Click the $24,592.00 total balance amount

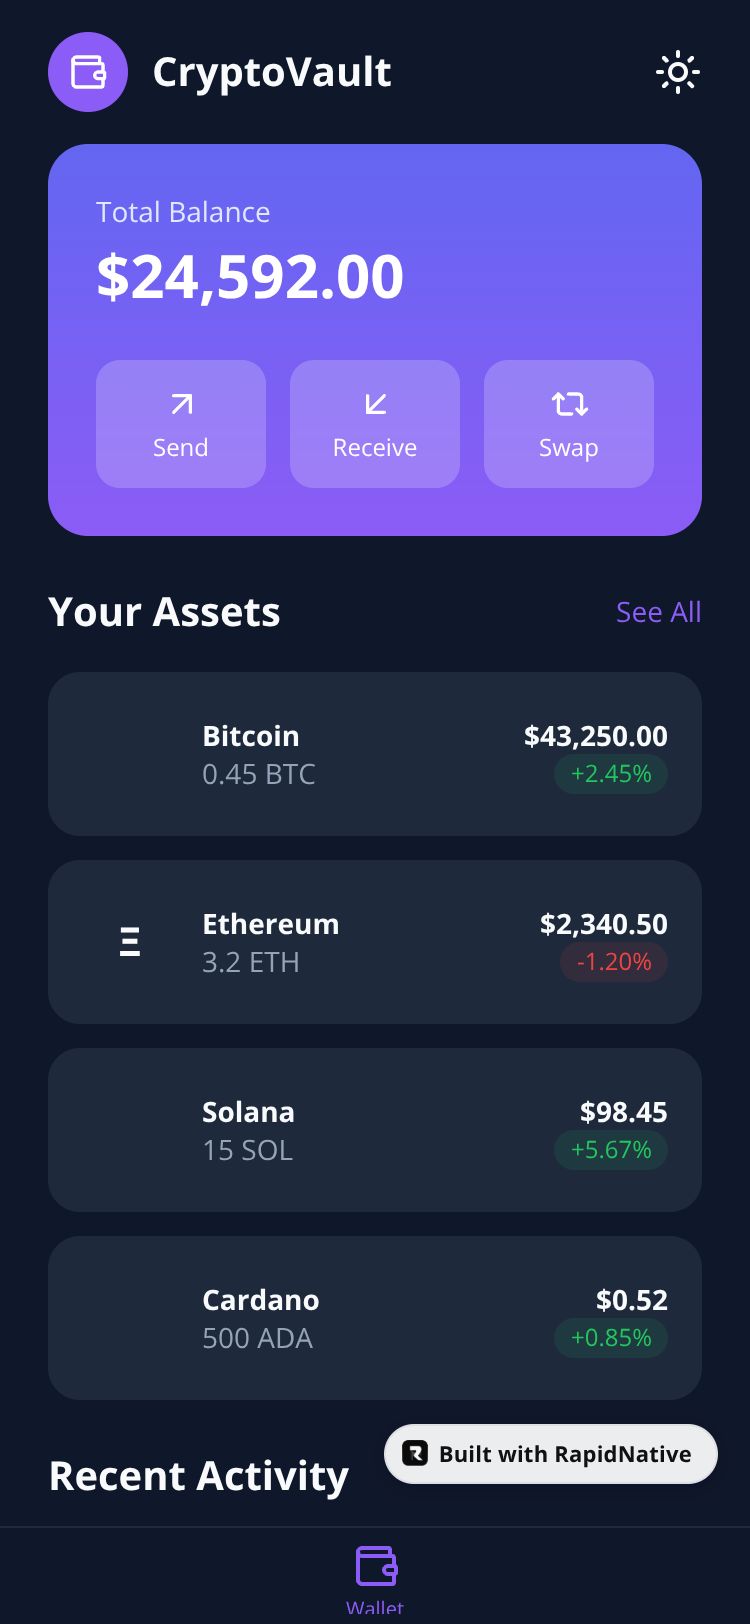250,277
